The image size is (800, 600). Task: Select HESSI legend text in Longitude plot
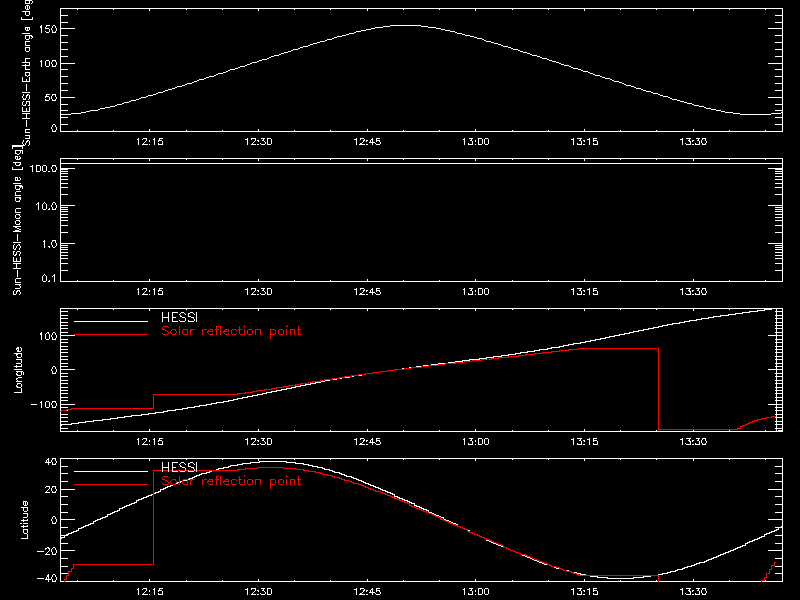(179, 317)
